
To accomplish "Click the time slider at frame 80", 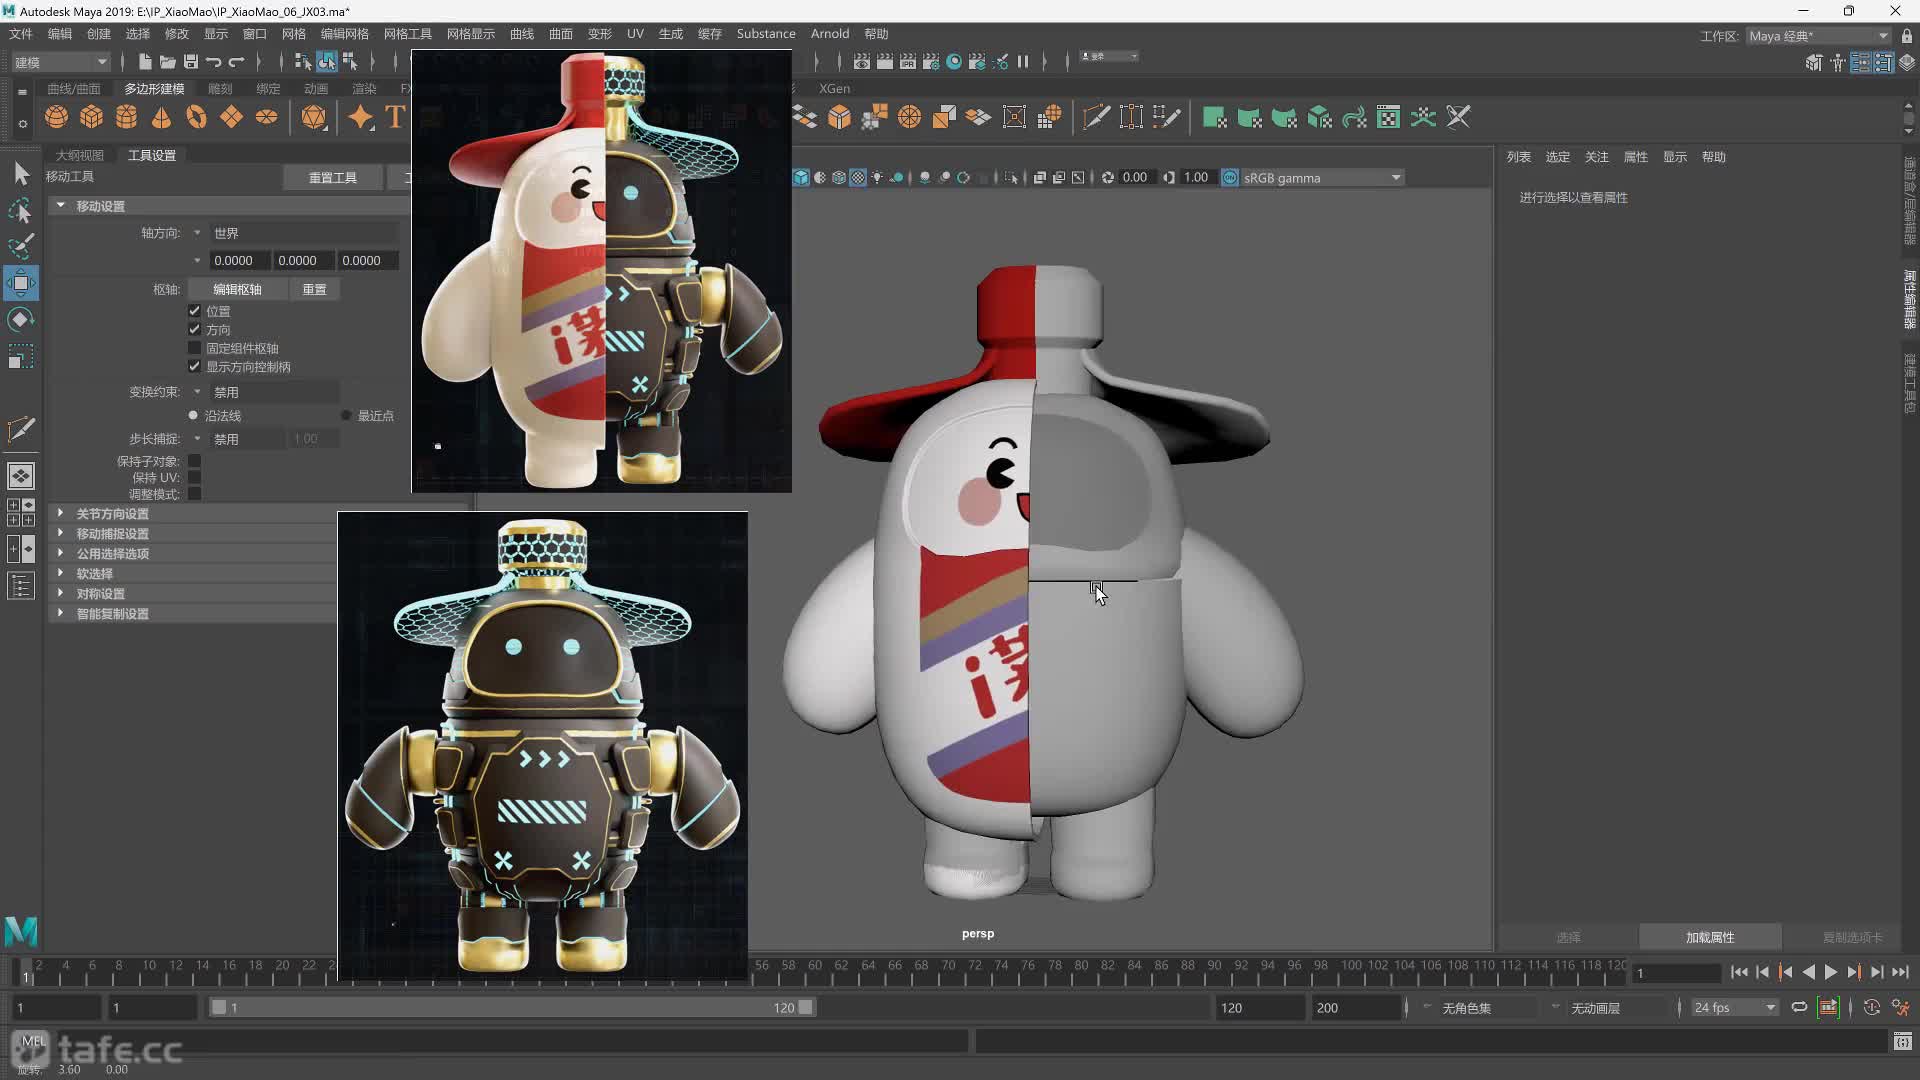I will click(x=1081, y=970).
